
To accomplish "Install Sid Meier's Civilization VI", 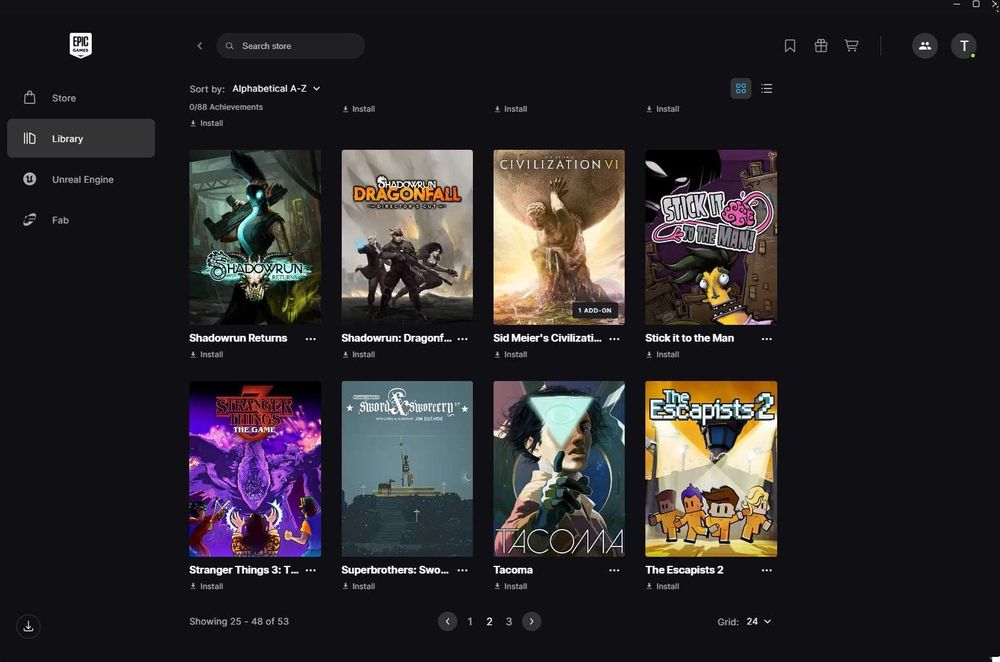I will (x=510, y=355).
